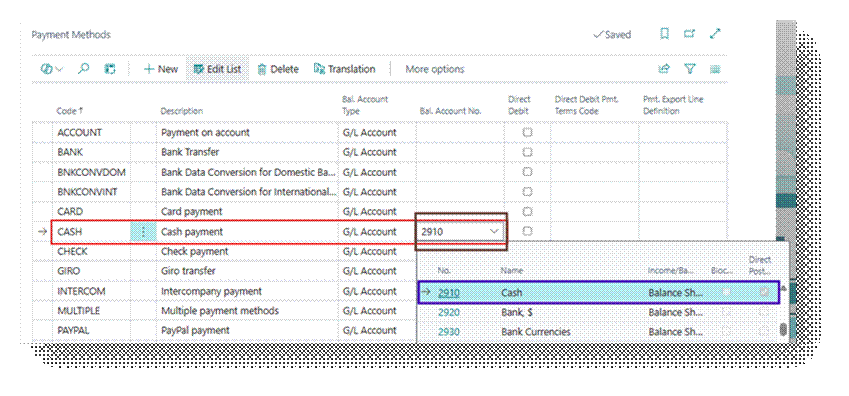This screenshot has width=849, height=396.
Task: Click the analysis mode icon beside the search
Action: pos(110,69)
